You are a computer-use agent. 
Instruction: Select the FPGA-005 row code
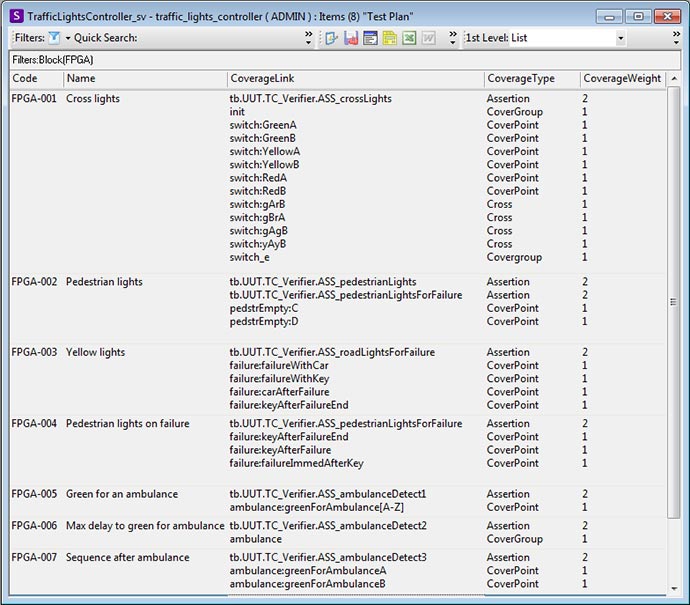34,494
